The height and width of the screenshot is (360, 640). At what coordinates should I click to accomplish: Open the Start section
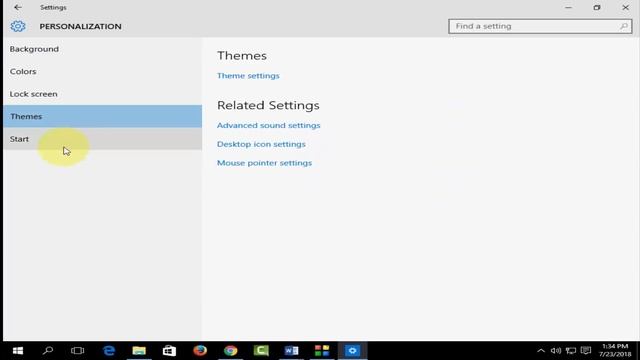102,139
